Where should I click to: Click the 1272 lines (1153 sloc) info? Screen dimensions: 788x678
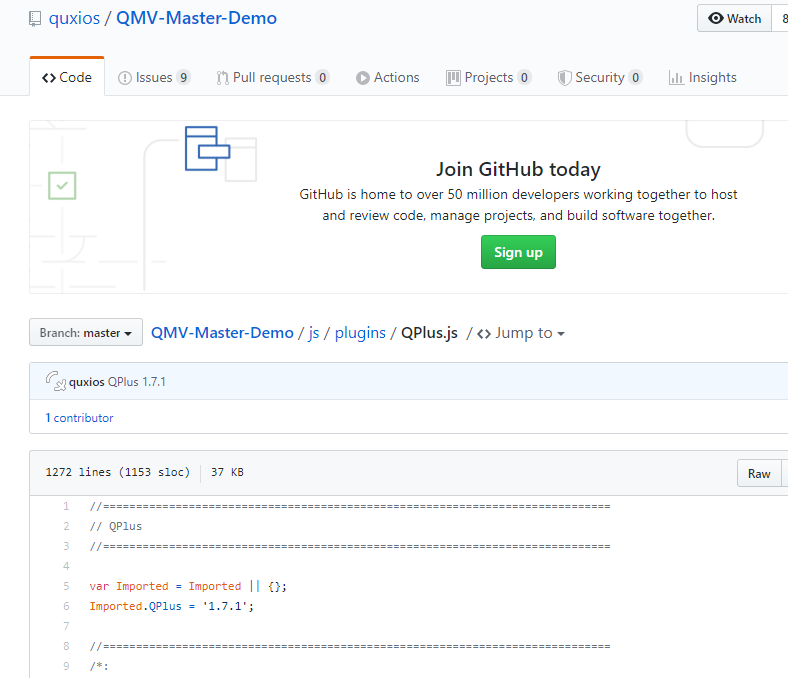118,472
